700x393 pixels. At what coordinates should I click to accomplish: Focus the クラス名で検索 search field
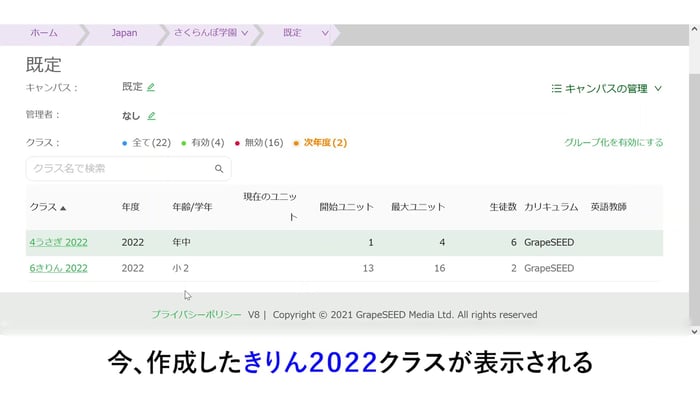tap(129, 168)
